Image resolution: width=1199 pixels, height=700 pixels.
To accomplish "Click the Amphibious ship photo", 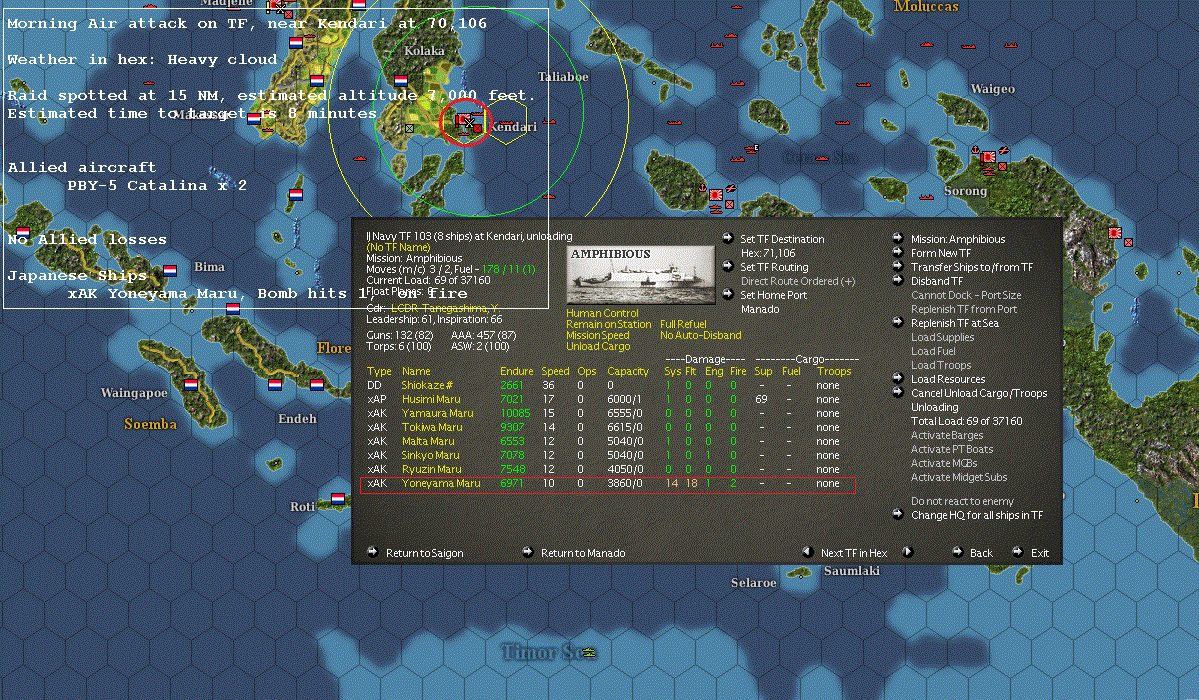I will [641, 275].
